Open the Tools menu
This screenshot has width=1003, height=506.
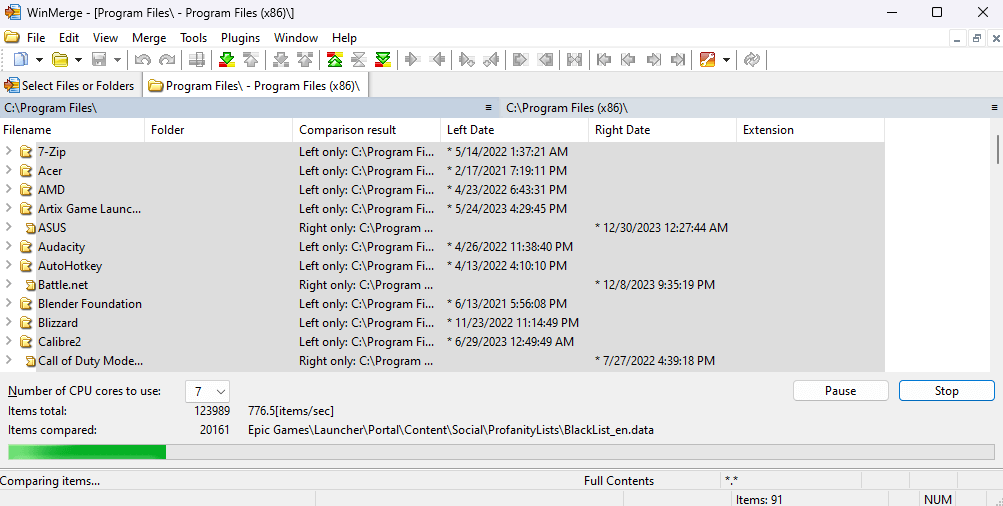click(193, 38)
